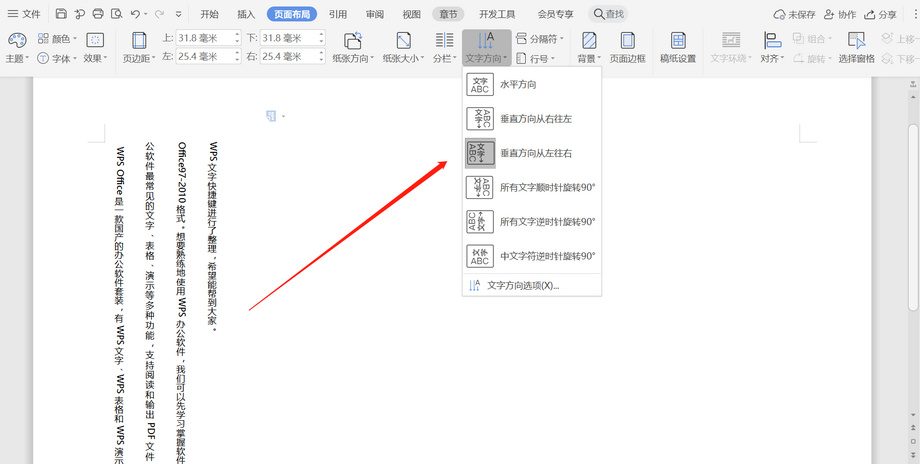Adjust the top margin spinner arrows
Viewport: 920px width, 464px height.
coord(237,38)
